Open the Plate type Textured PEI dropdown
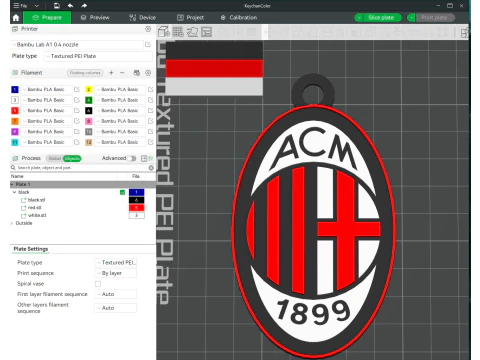Image resolution: width=480 pixels, height=360 pixels. coord(98,56)
